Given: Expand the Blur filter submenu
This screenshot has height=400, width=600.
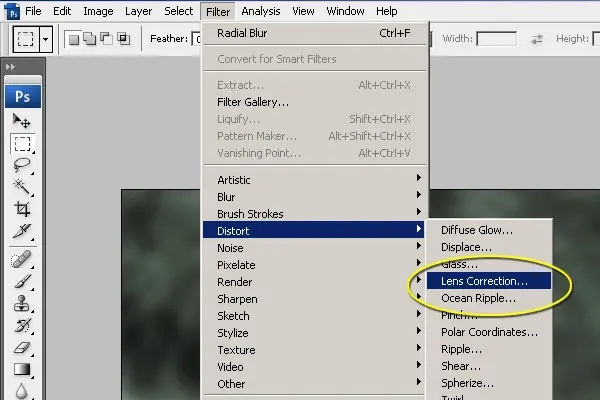Looking at the screenshot, I should tap(314, 197).
